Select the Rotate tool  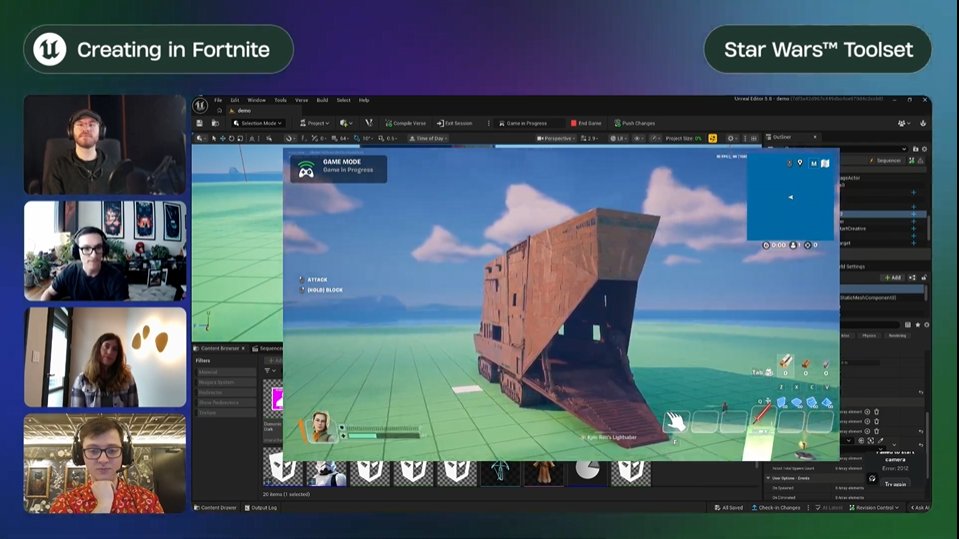(231, 138)
